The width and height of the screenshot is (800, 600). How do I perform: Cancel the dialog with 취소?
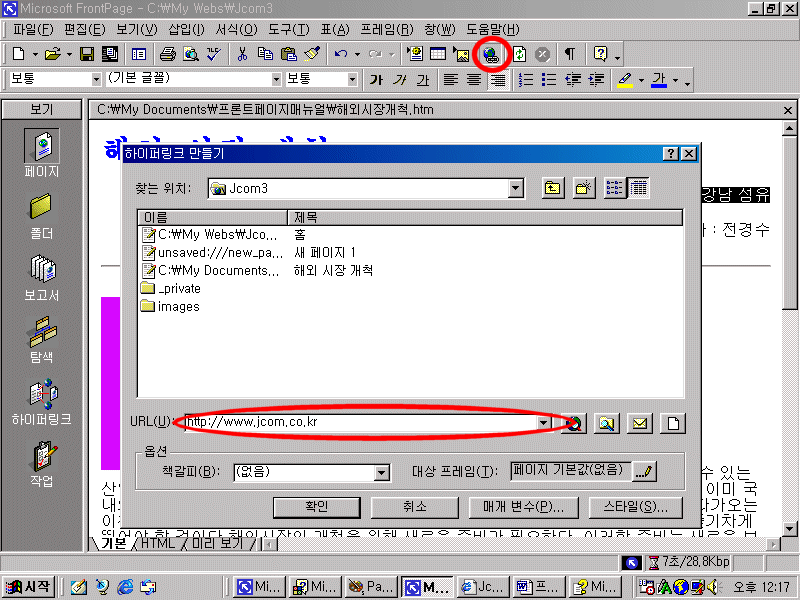pyautogui.click(x=414, y=507)
